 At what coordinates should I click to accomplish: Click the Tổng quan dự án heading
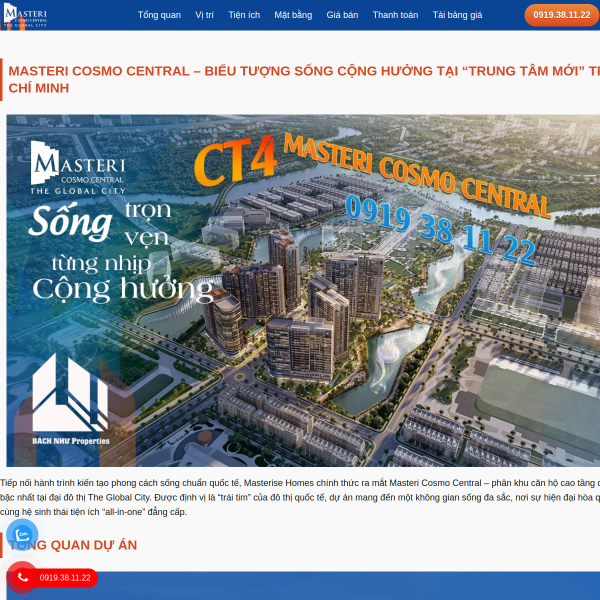coord(73,545)
